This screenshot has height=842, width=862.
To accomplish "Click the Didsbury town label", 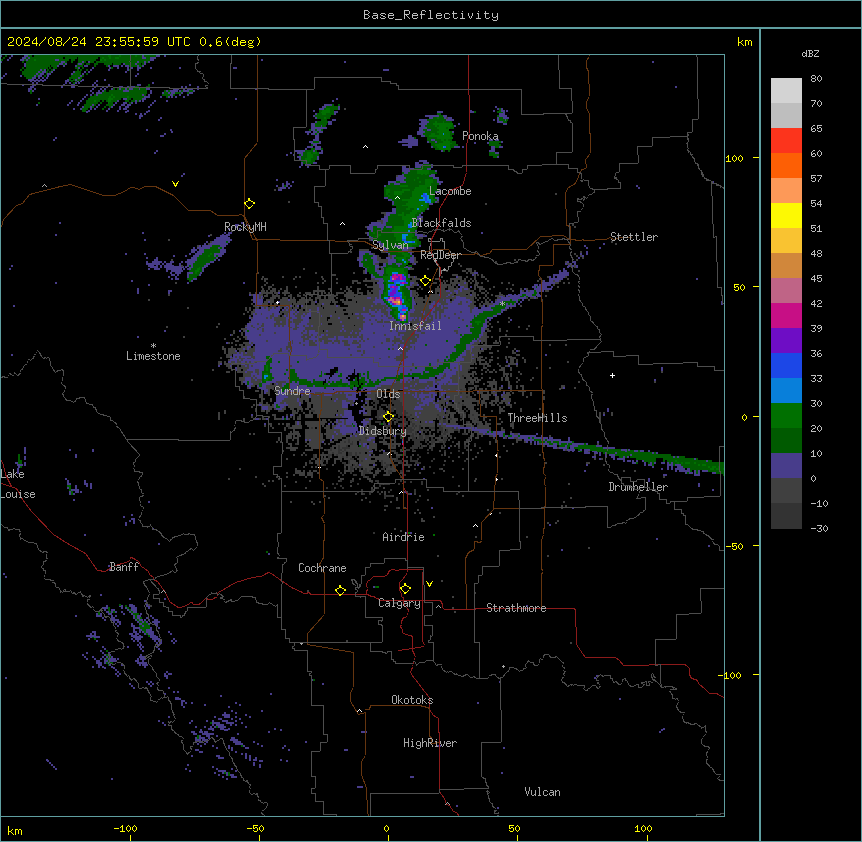I will click(383, 431).
